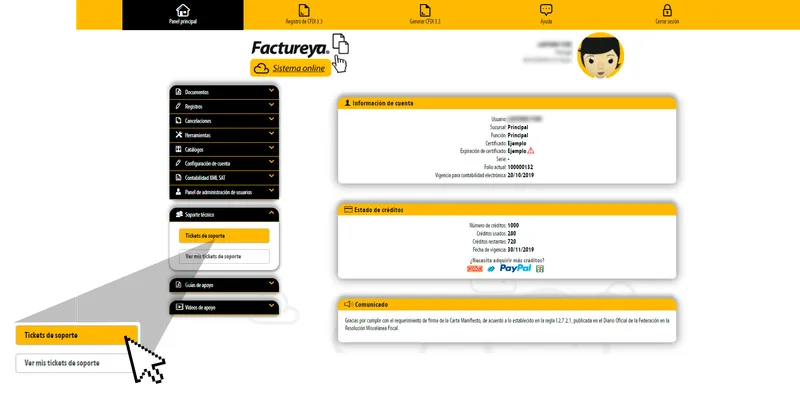Choose the PayPal payment logo
800x393 pixels.
pyautogui.click(x=515, y=268)
